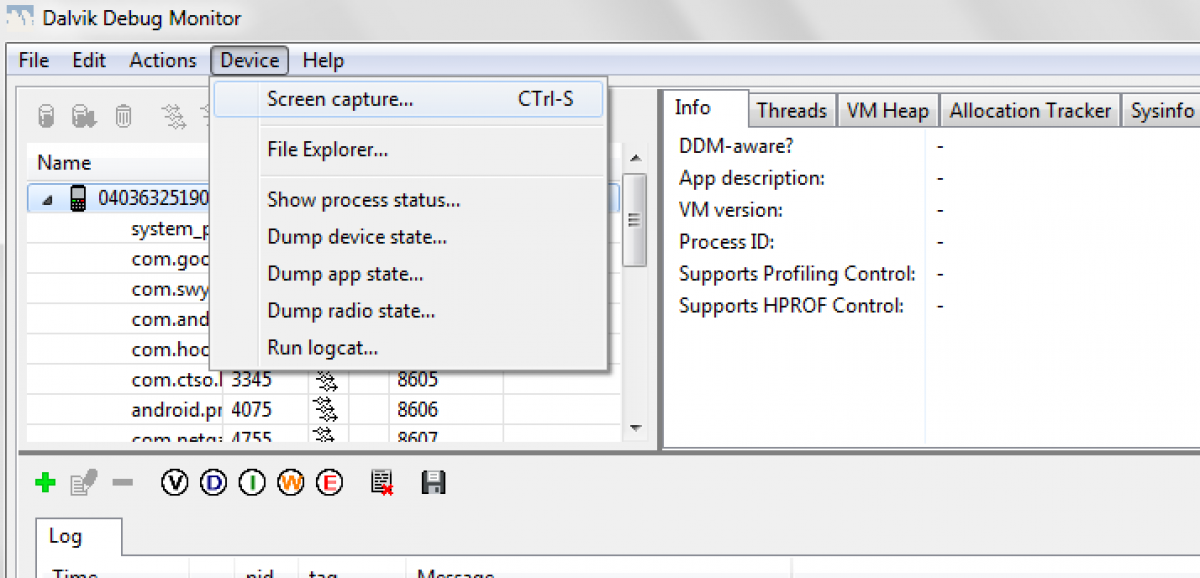
Task: Click the Warning (W) log level icon
Action: [x=290, y=484]
